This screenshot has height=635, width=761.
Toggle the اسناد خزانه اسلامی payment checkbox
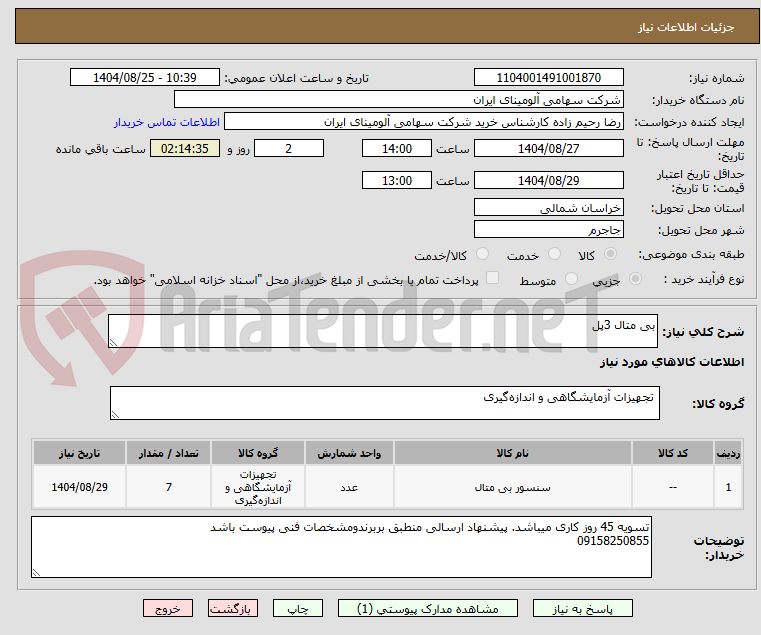[x=493, y=278]
